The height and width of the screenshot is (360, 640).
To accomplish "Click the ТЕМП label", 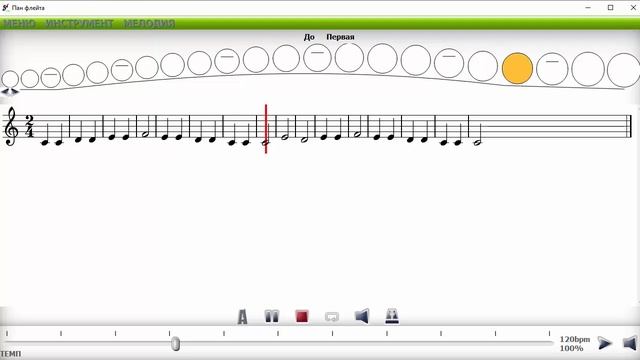I will click(11, 354).
